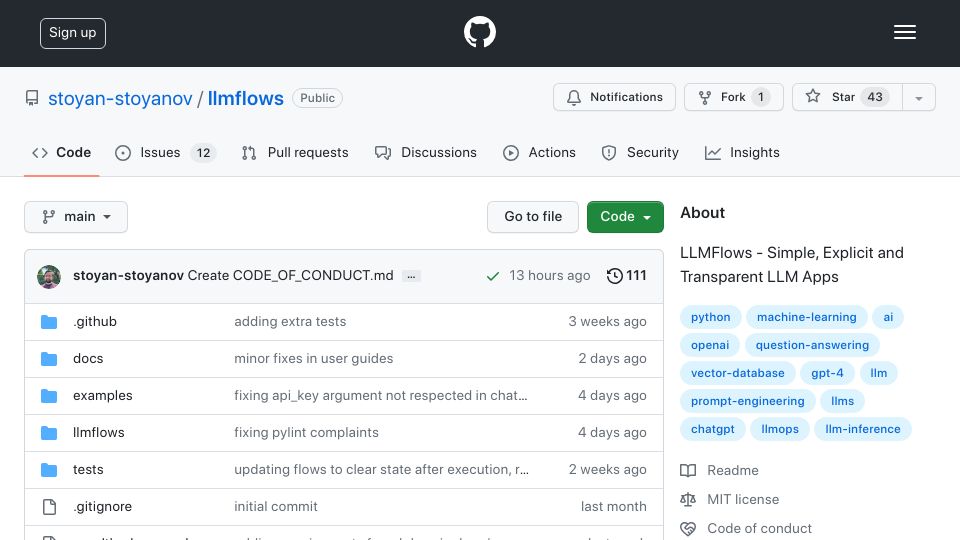Select the question-answering topic tag
Viewport: 960px width, 540px height.
(x=812, y=345)
